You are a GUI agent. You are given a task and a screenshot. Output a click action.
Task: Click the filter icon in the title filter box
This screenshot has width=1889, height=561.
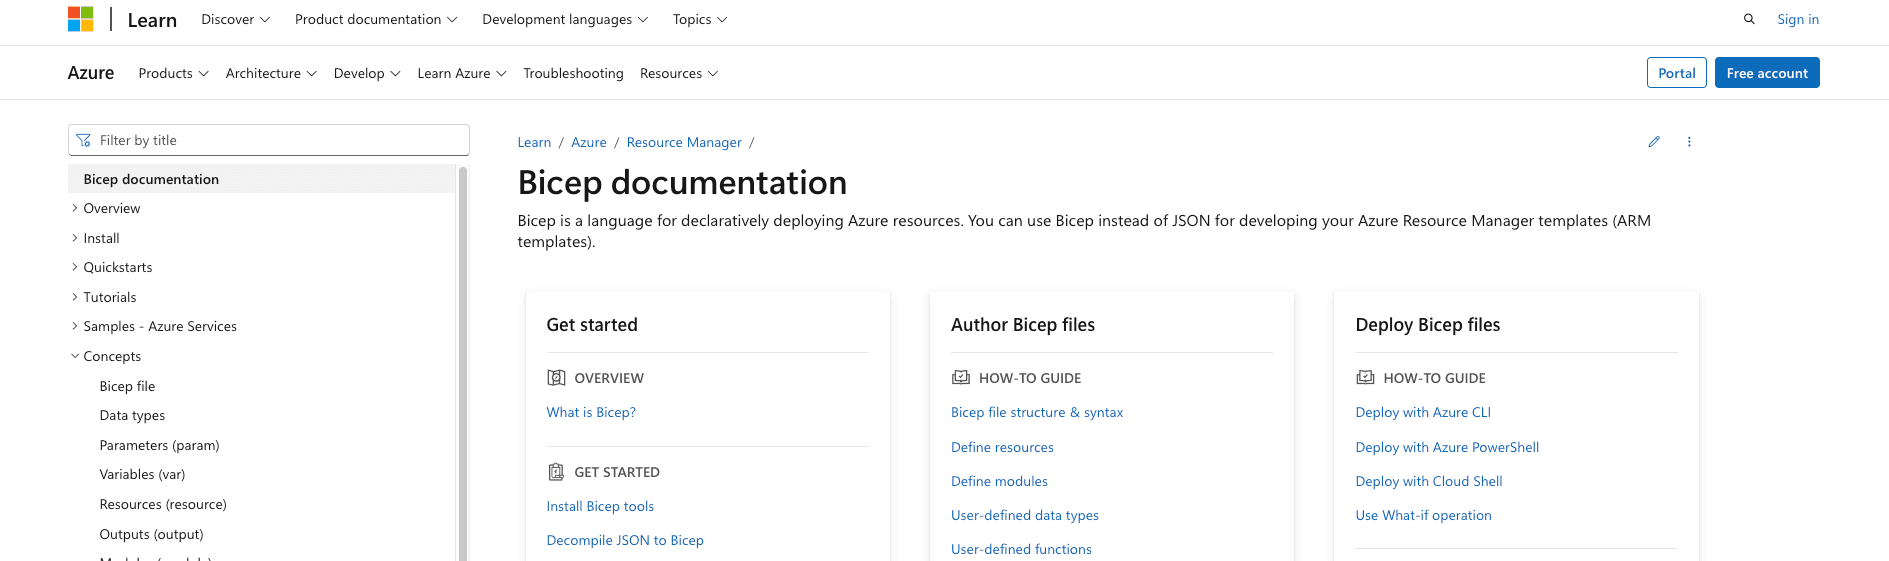(x=83, y=140)
